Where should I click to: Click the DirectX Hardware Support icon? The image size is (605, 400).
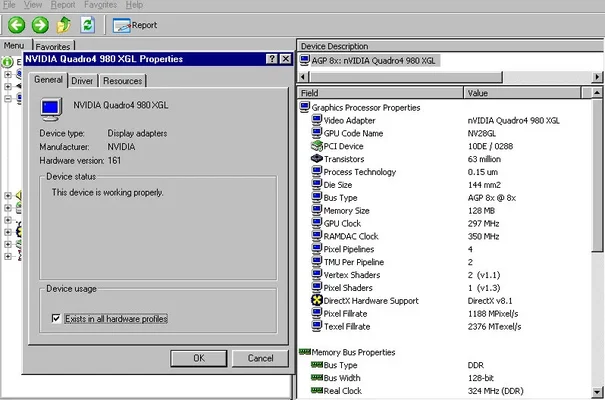point(317,300)
